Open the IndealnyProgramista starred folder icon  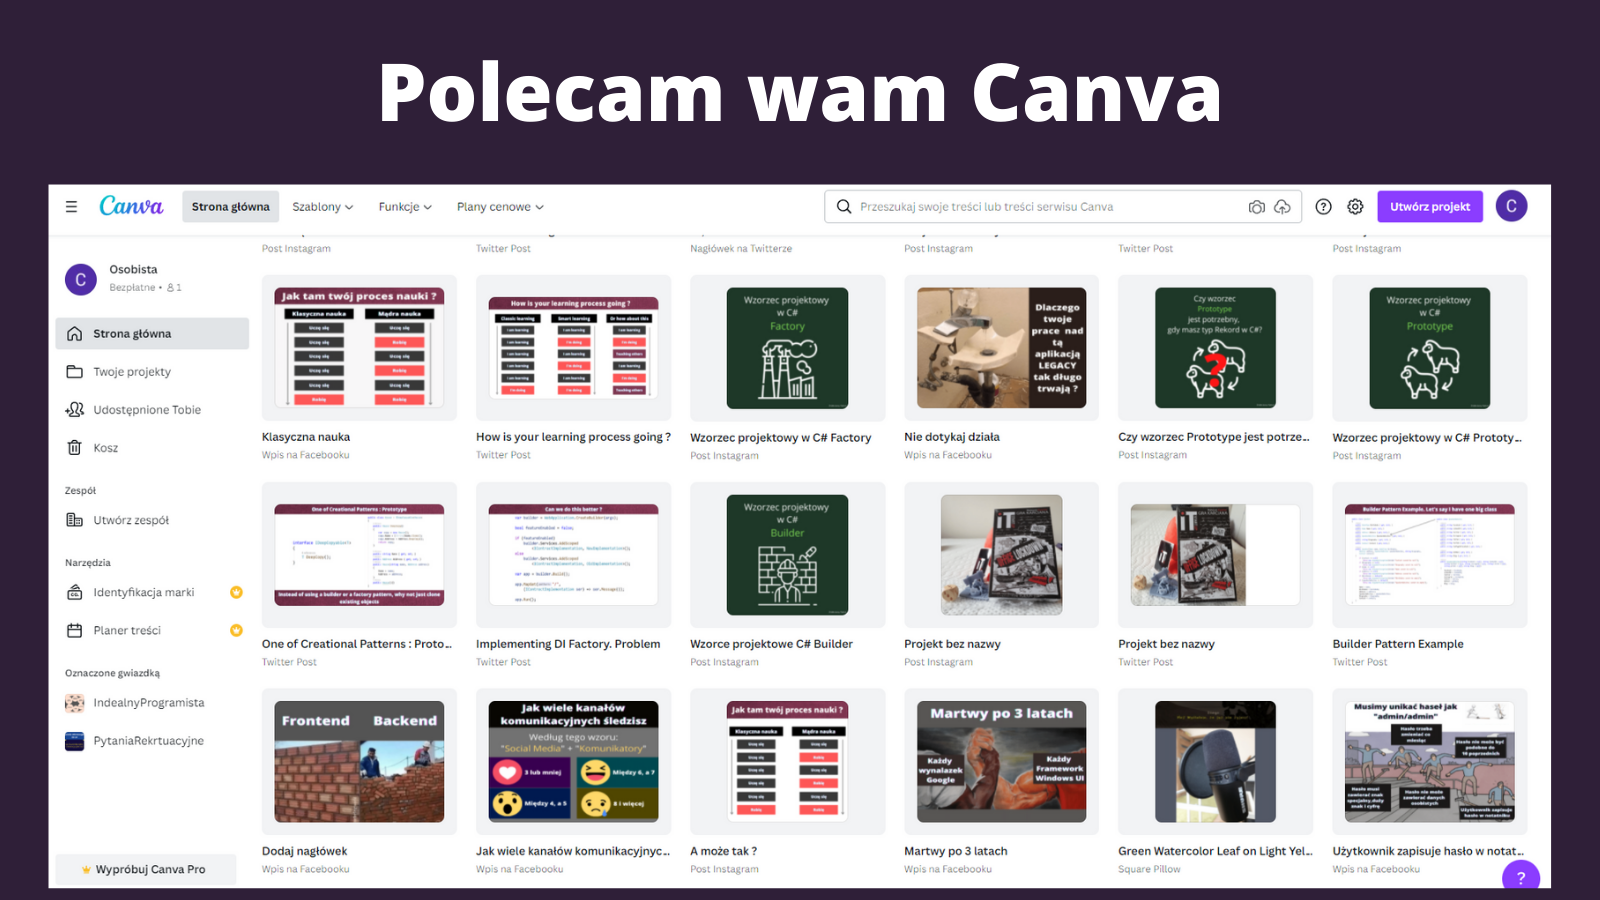[75, 703]
